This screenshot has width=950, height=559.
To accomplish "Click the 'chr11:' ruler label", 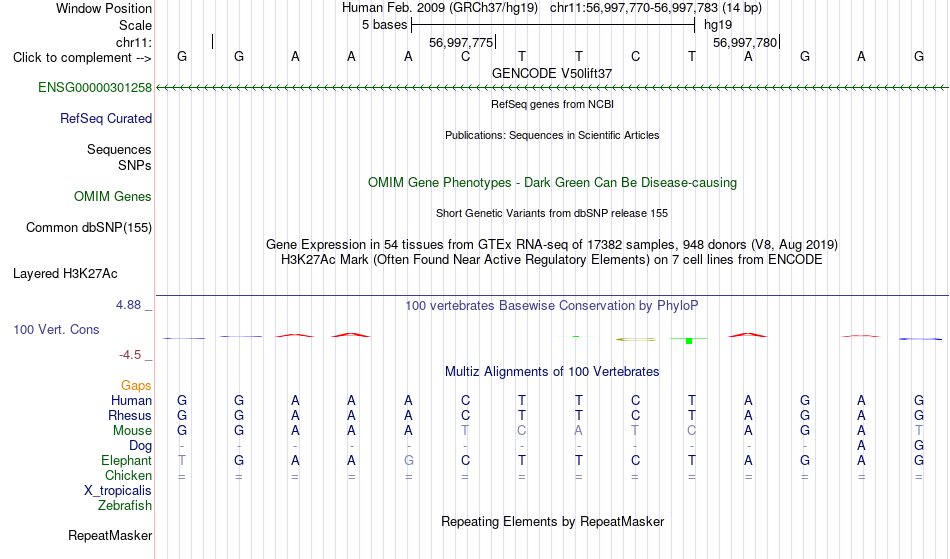I will pos(133,42).
